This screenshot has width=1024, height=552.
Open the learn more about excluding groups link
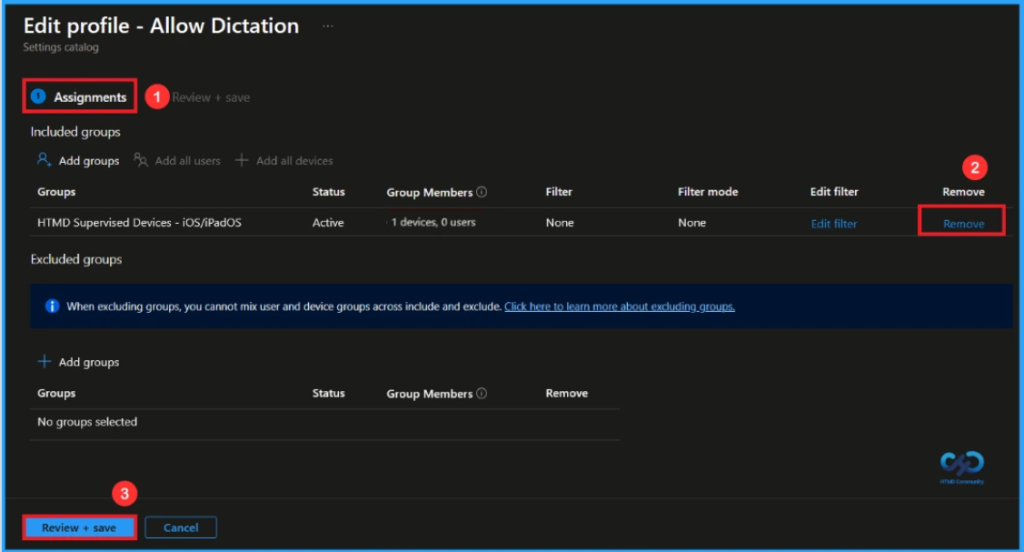(619, 306)
